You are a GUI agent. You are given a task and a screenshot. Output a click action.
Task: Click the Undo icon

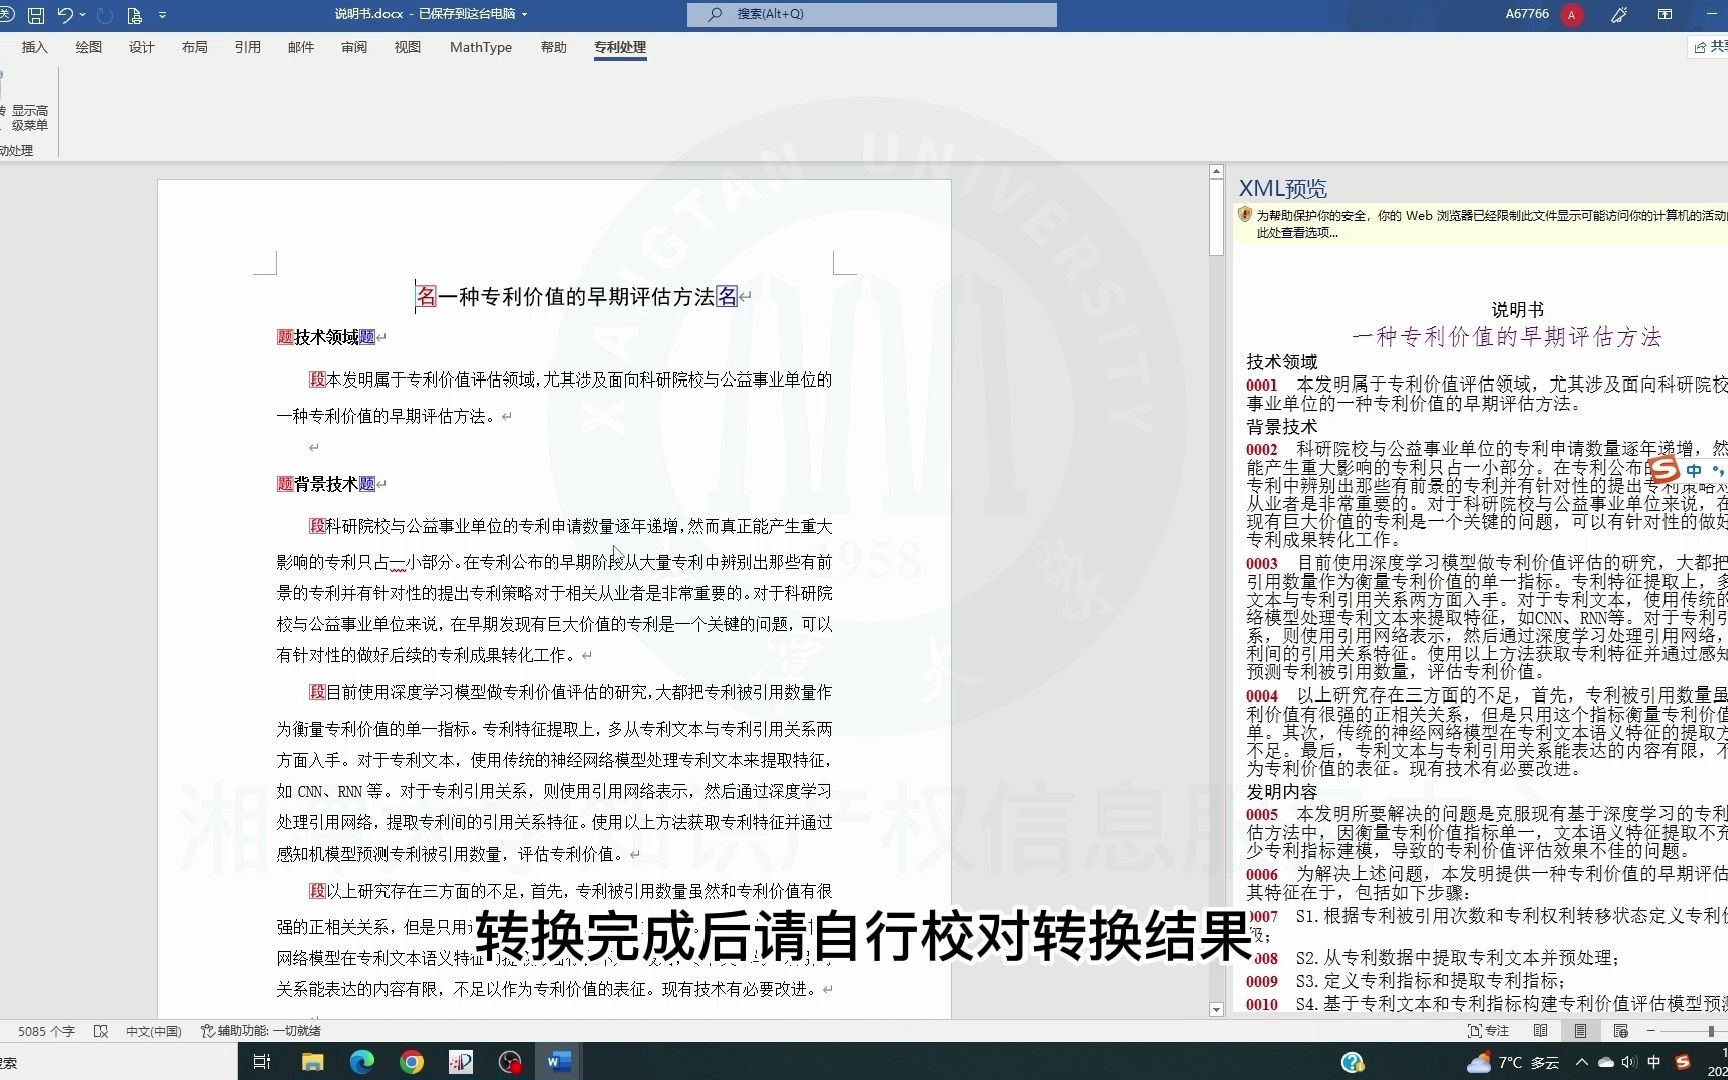point(63,15)
